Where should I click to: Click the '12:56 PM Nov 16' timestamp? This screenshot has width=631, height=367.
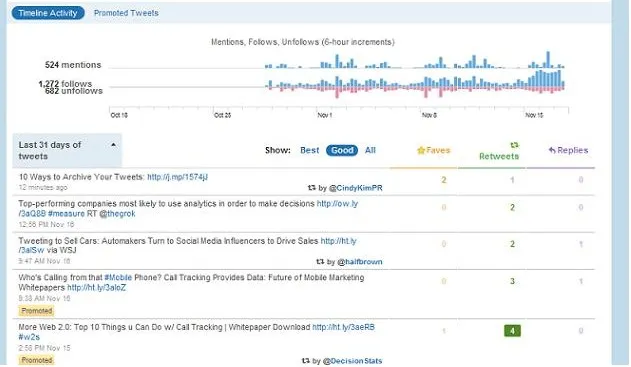46,224
